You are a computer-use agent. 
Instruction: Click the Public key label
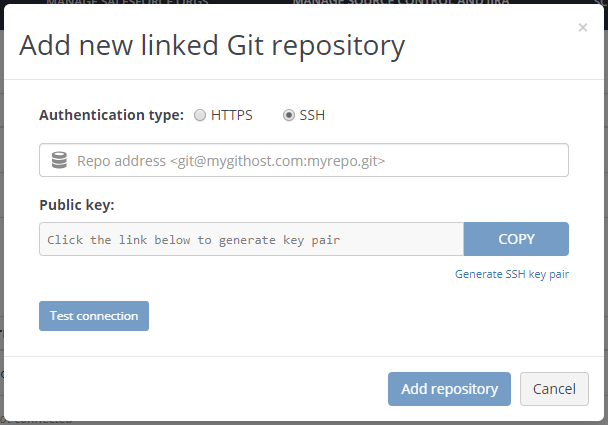77,204
